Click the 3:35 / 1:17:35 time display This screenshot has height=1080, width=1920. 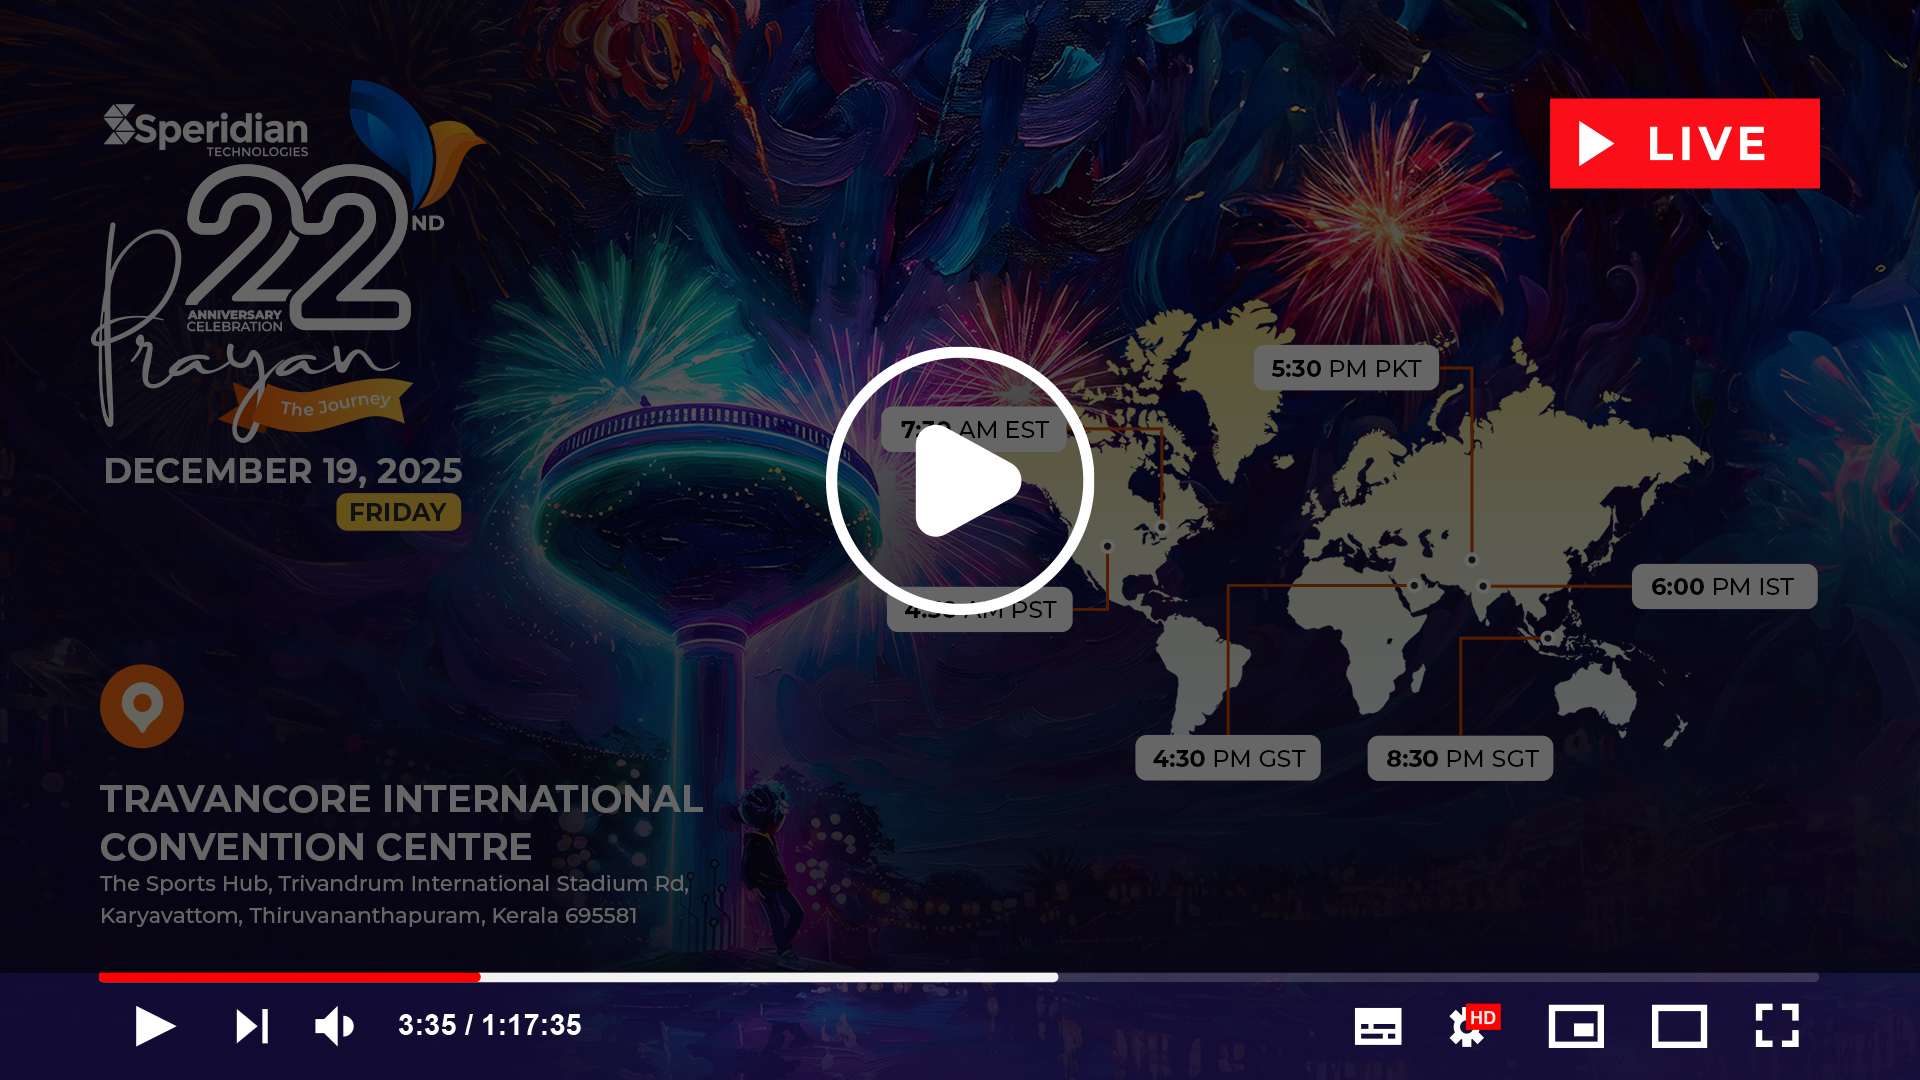[489, 1025]
